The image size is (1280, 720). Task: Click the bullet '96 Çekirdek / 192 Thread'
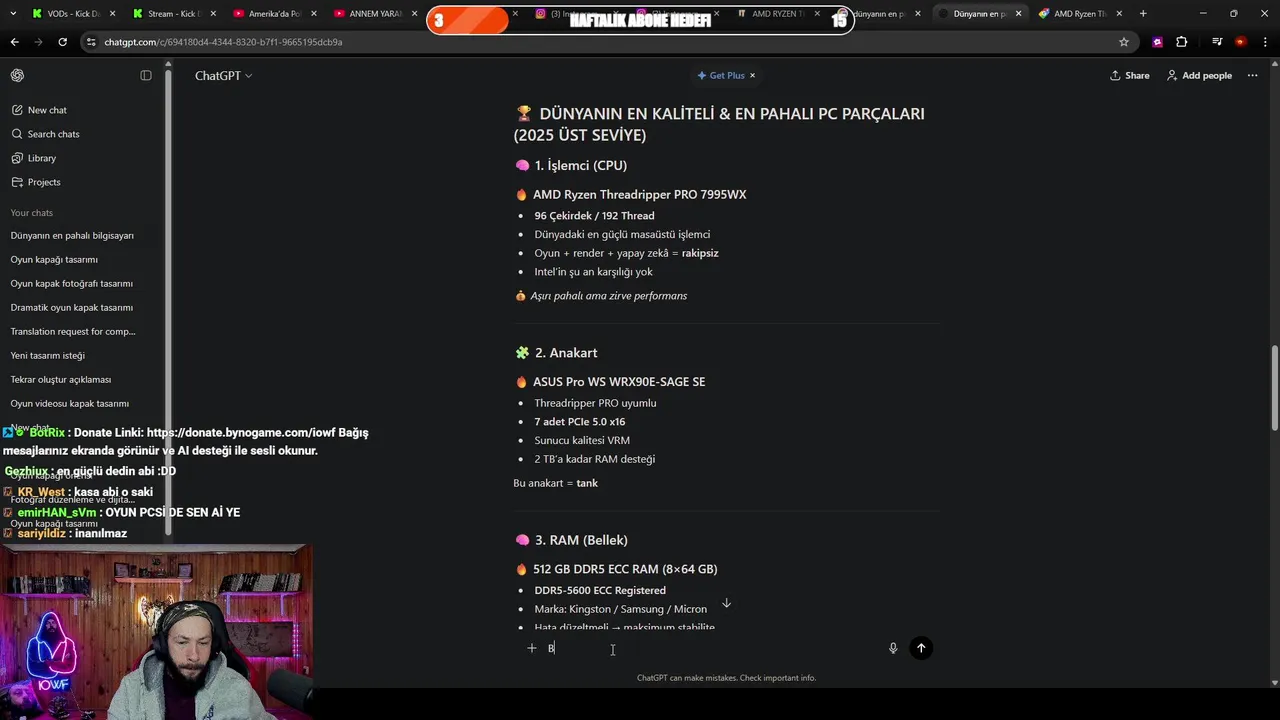click(x=594, y=216)
